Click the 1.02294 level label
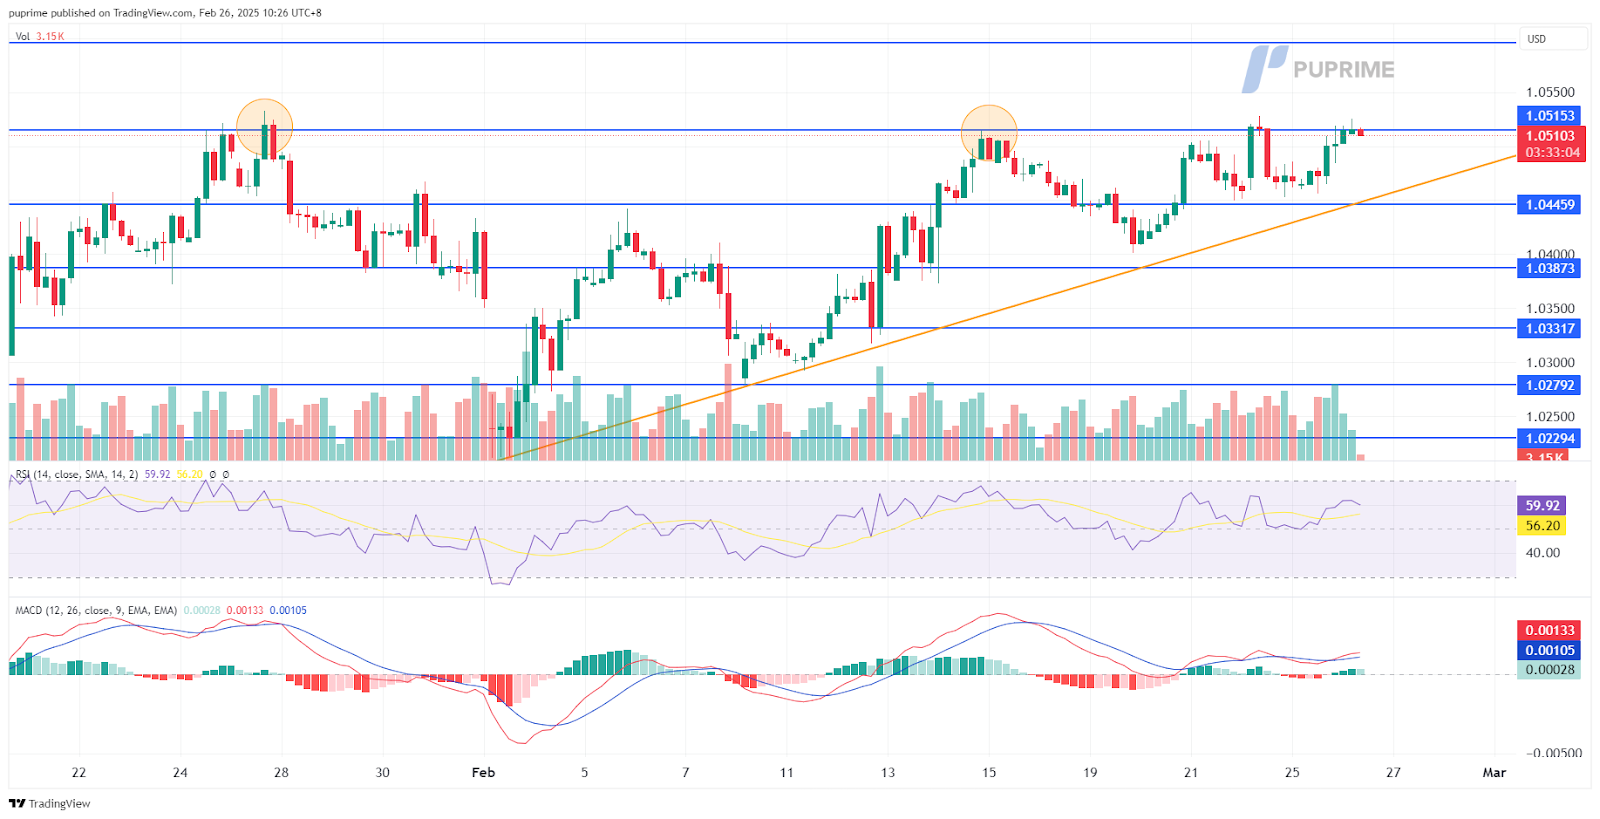The width and height of the screenshot is (1600, 819). (x=1549, y=438)
